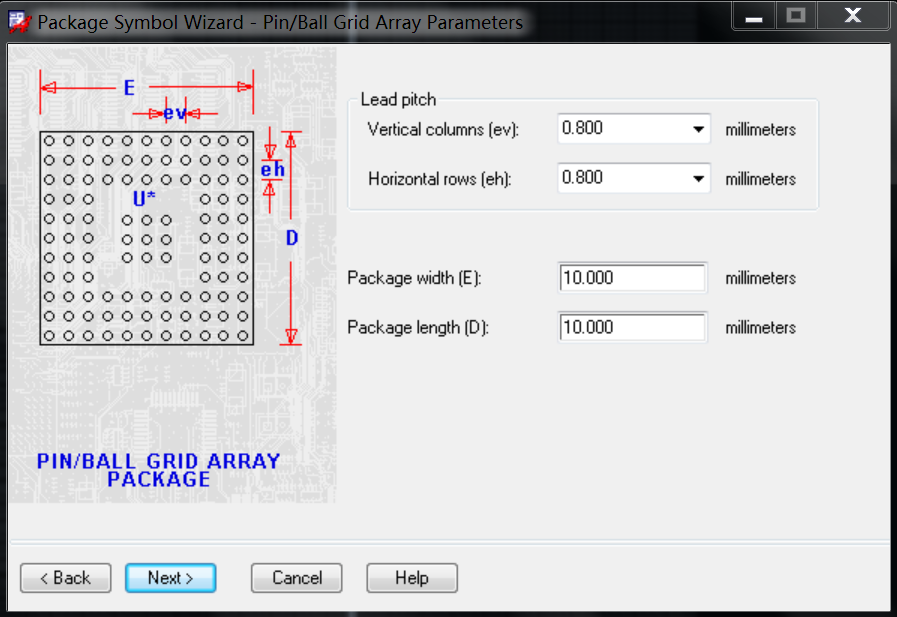Click the millimeters unit beside Package length

click(760, 328)
